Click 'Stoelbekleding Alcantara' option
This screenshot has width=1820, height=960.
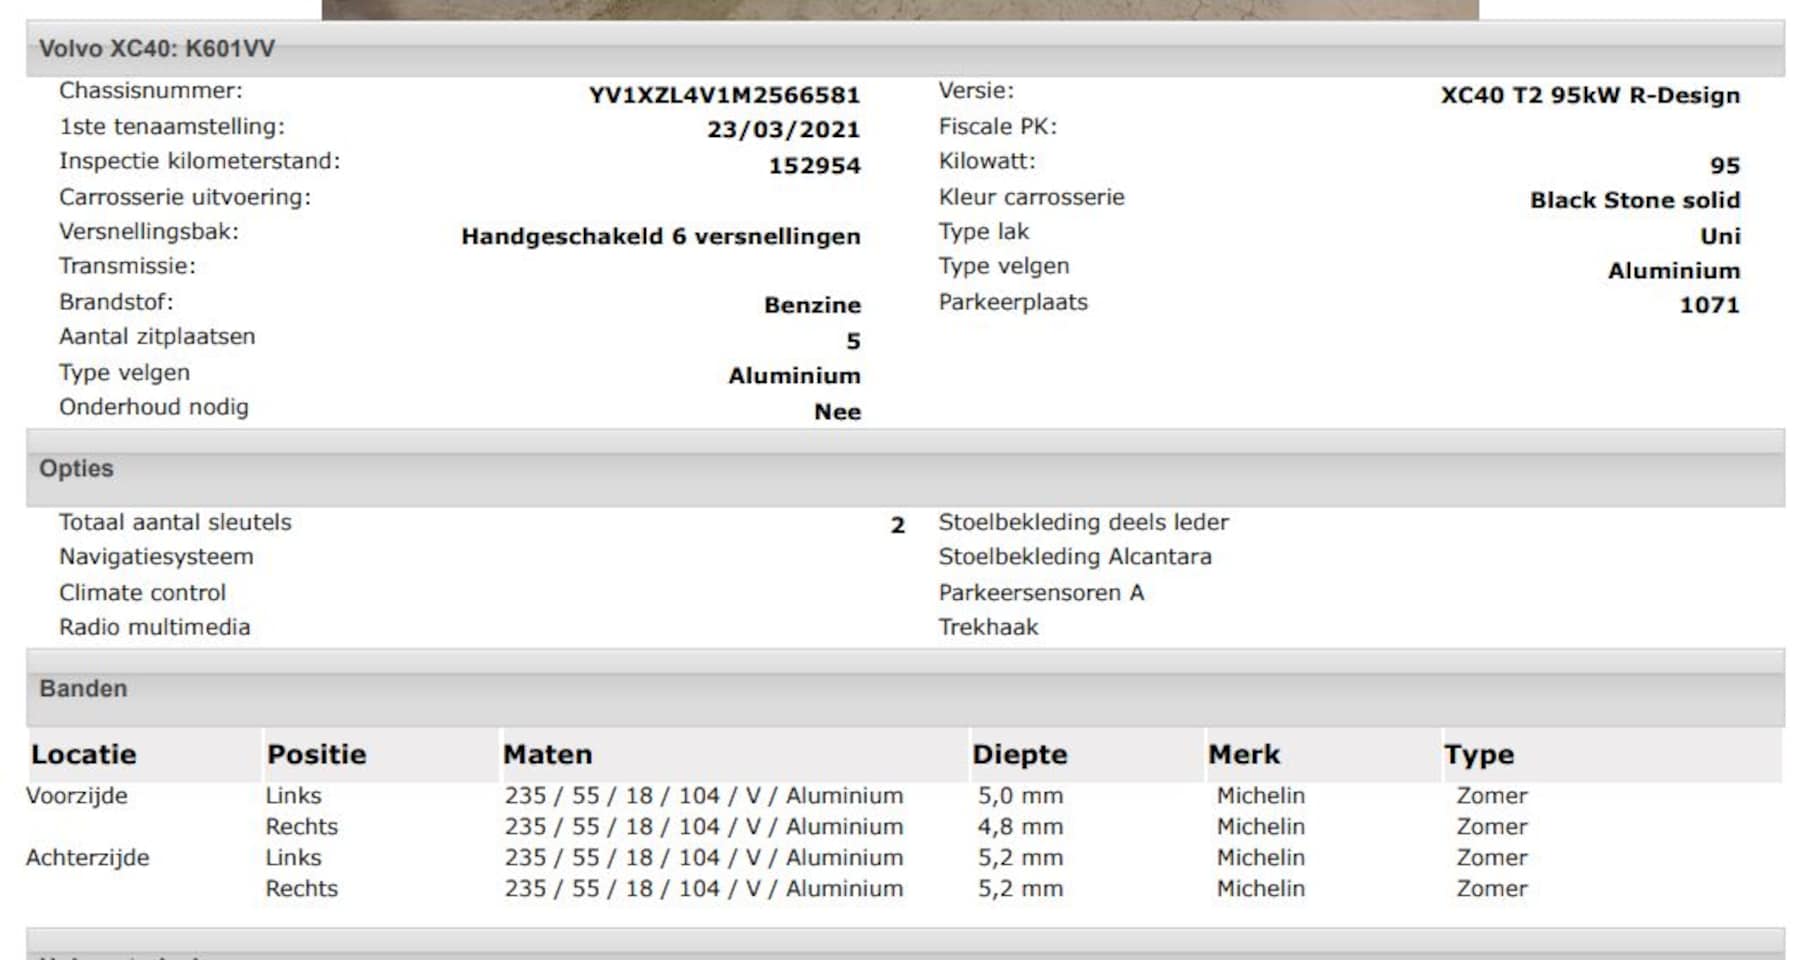(1075, 557)
